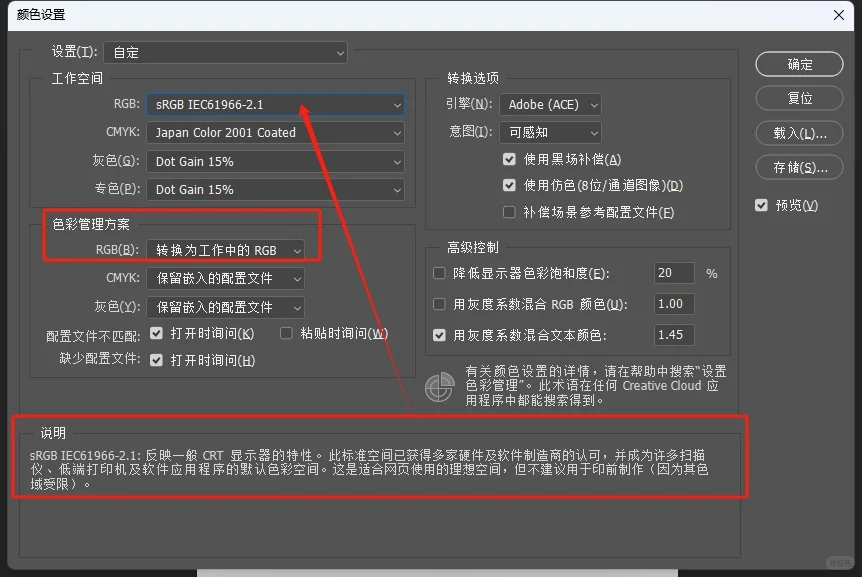This screenshot has width=862, height=577.
Task: Open the RGB working space dropdown sRGB IEC61966-2.1
Action: tap(275, 103)
